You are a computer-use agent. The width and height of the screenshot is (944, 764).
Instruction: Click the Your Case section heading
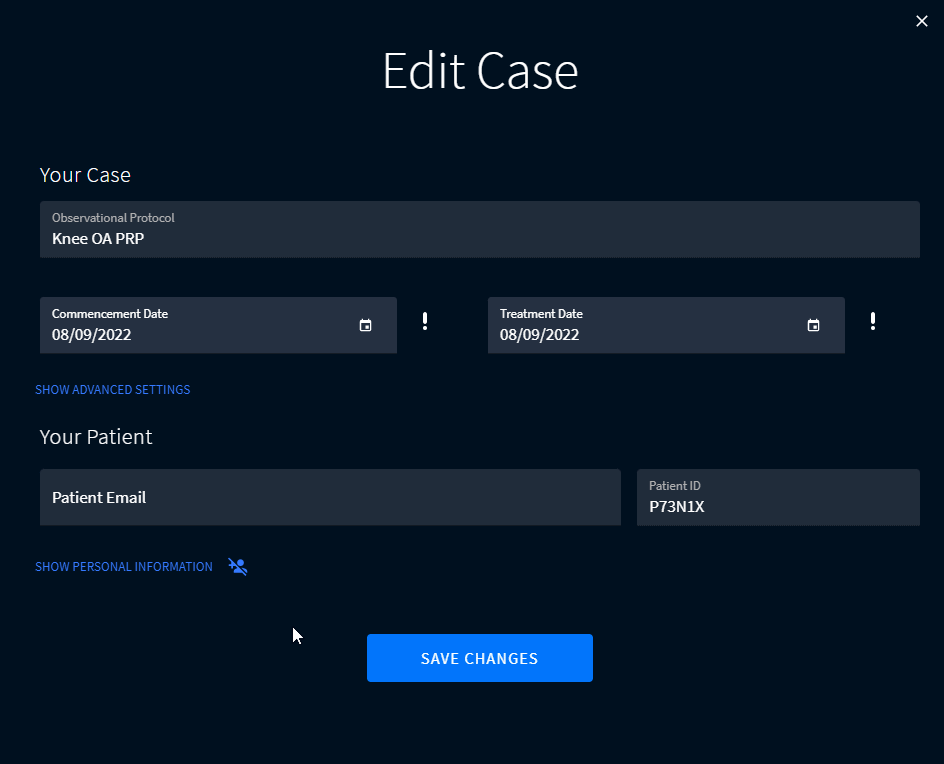click(85, 175)
